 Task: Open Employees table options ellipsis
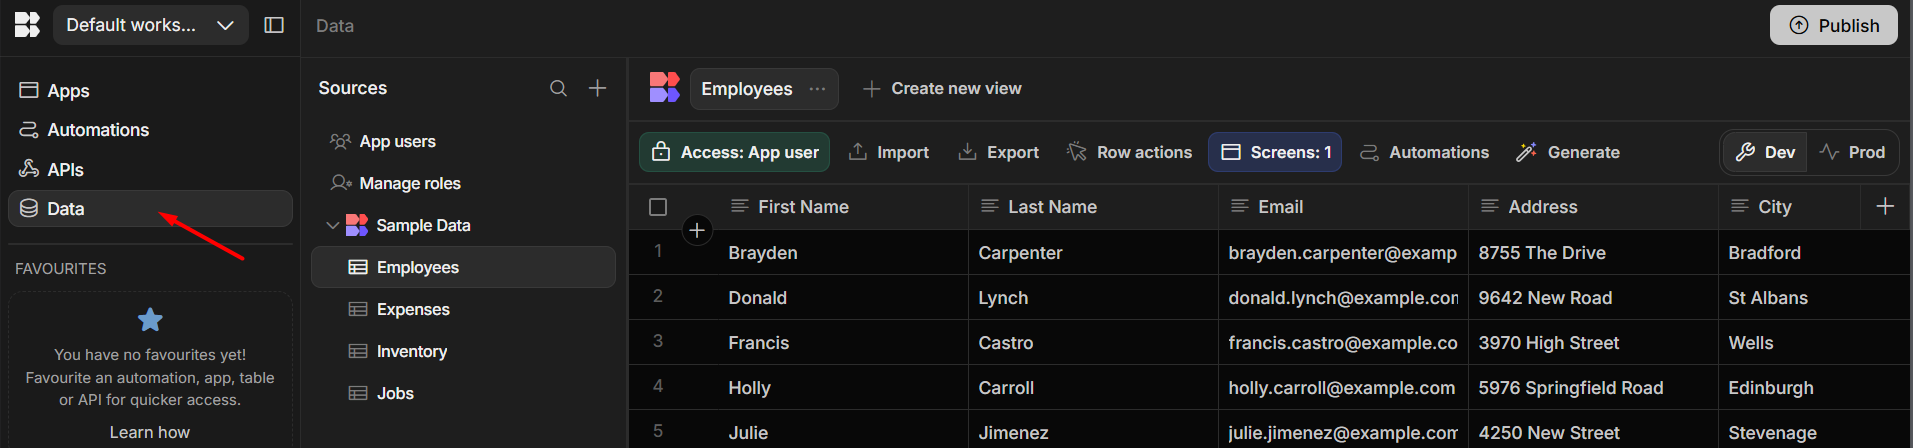[817, 89]
